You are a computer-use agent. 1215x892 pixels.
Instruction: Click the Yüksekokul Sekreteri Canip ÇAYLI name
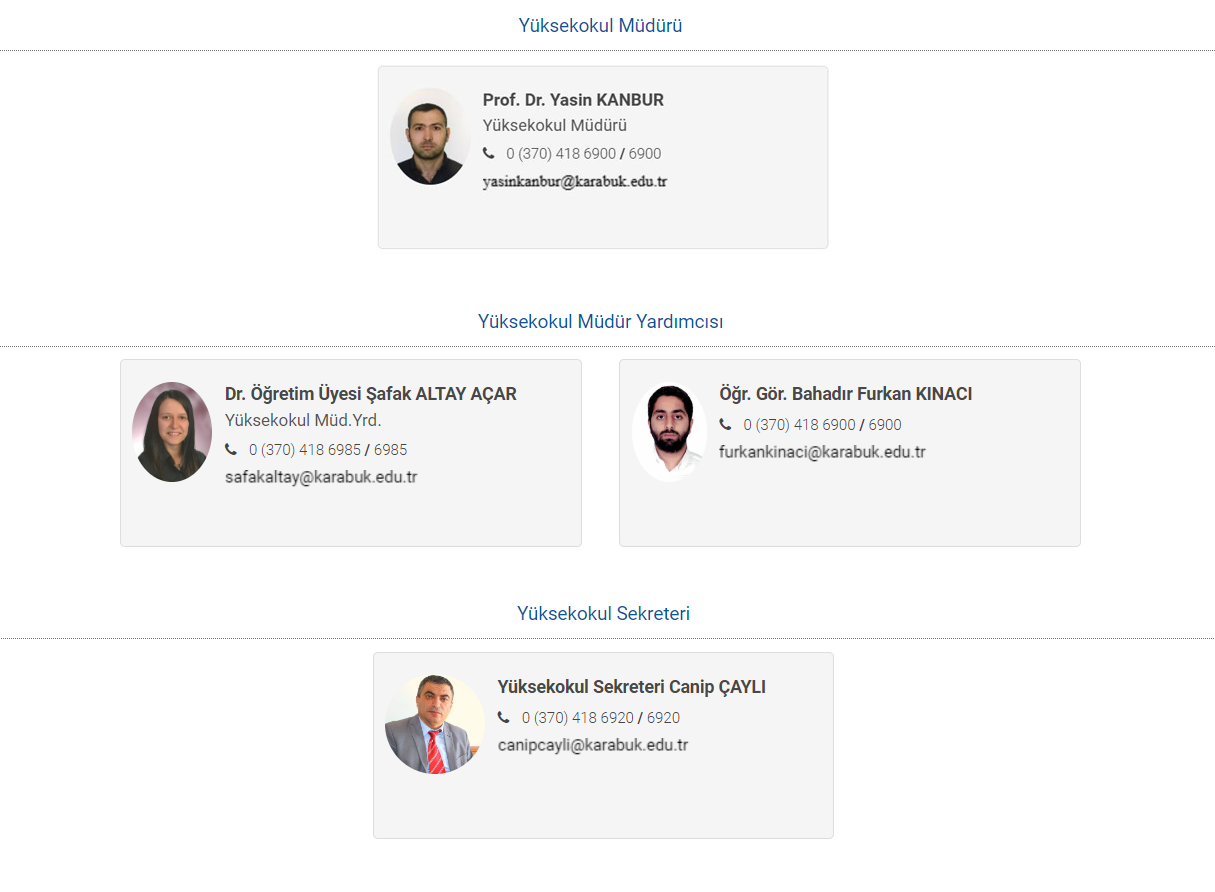[x=631, y=687]
